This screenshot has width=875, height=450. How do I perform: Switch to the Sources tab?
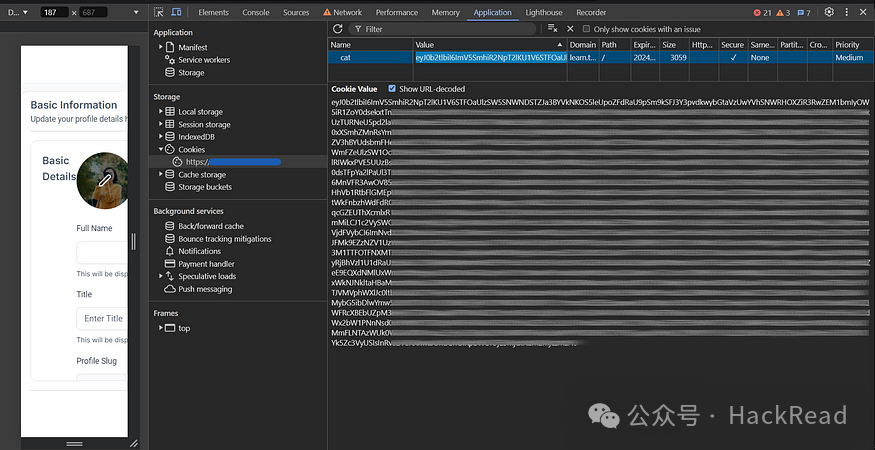tap(296, 12)
